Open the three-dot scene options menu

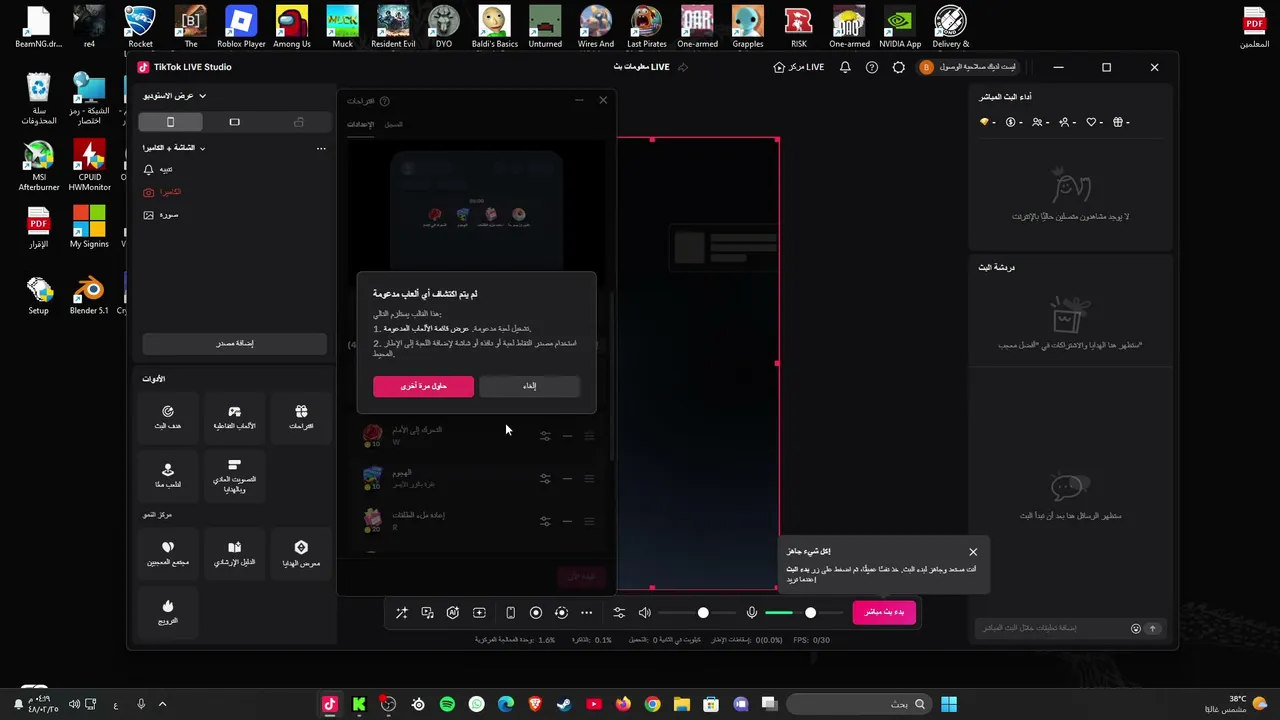click(x=321, y=148)
